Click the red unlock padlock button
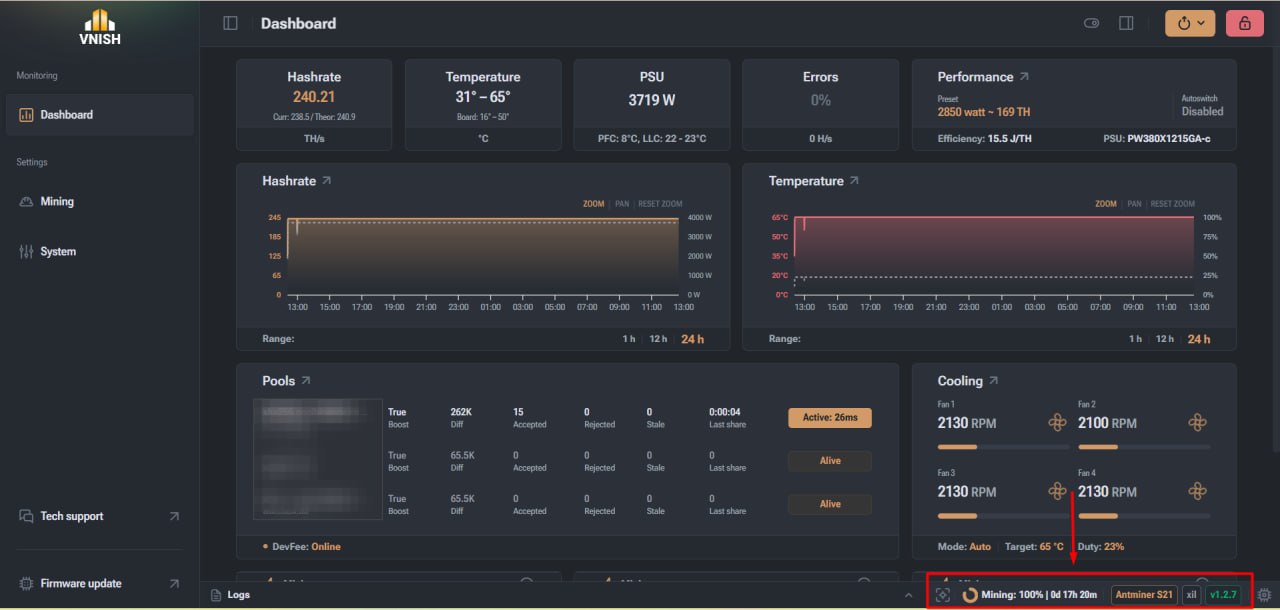The height and width of the screenshot is (610, 1280). [x=1245, y=23]
